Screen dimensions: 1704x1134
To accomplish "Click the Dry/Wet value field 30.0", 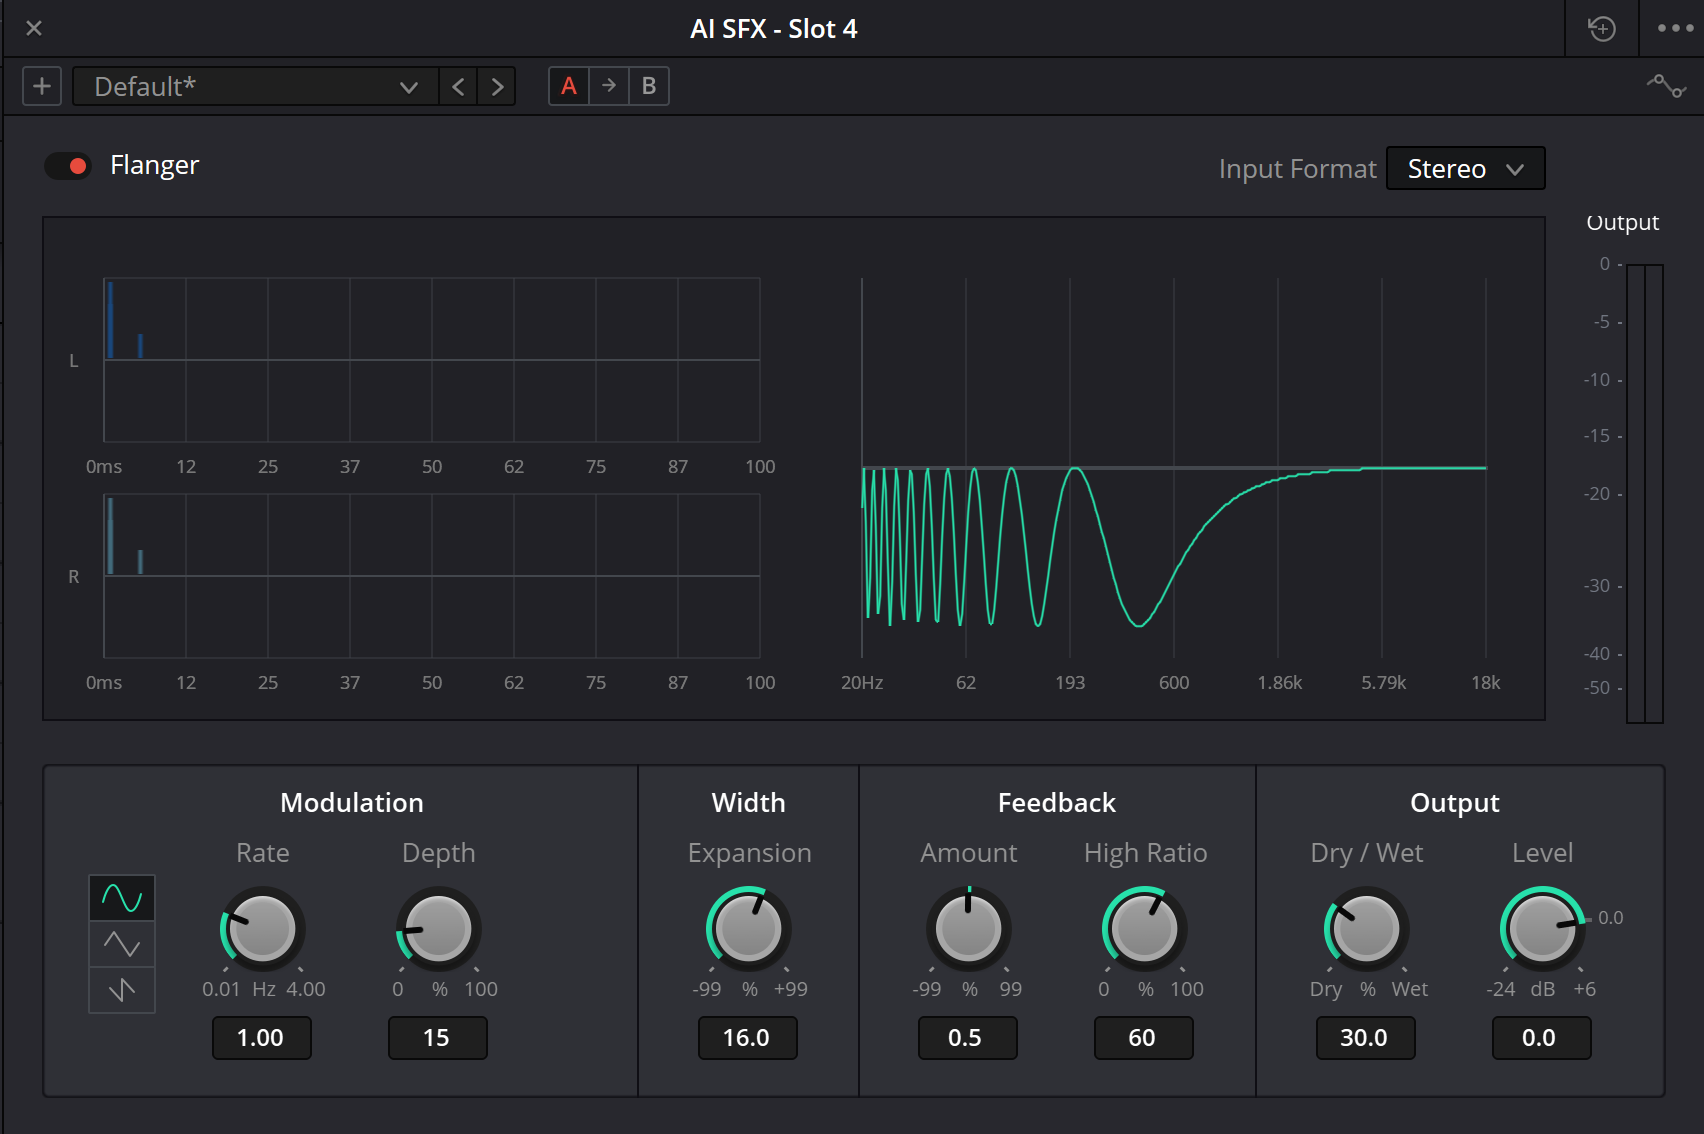I will (x=1365, y=1038).
